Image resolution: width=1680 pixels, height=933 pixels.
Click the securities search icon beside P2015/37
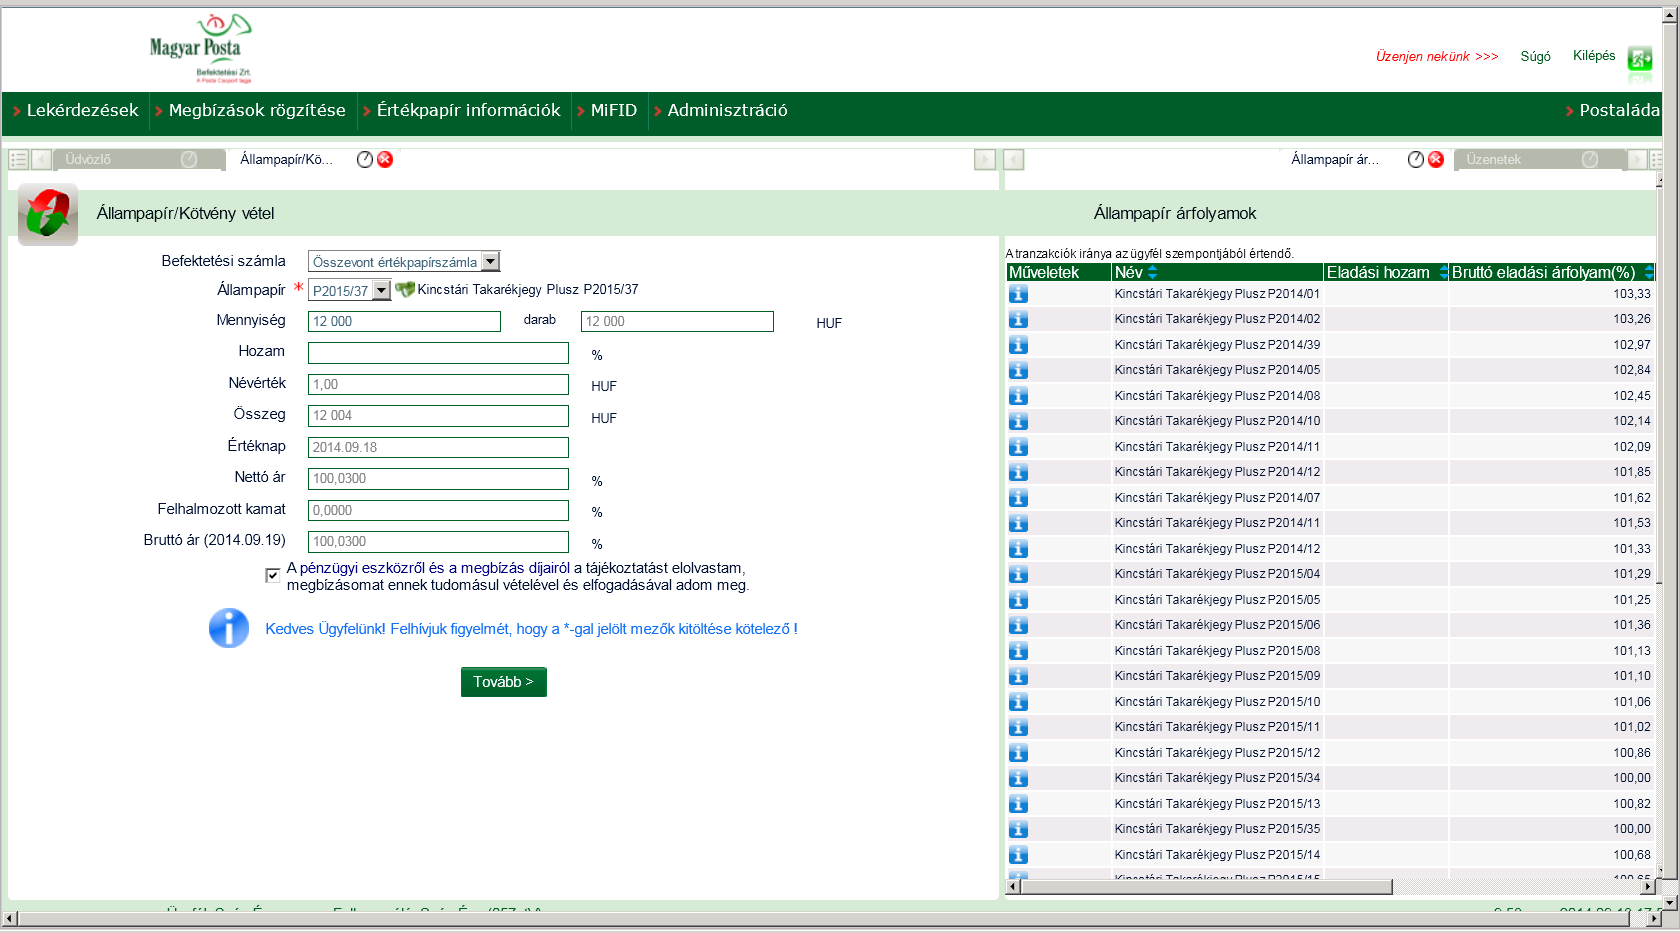[405, 289]
